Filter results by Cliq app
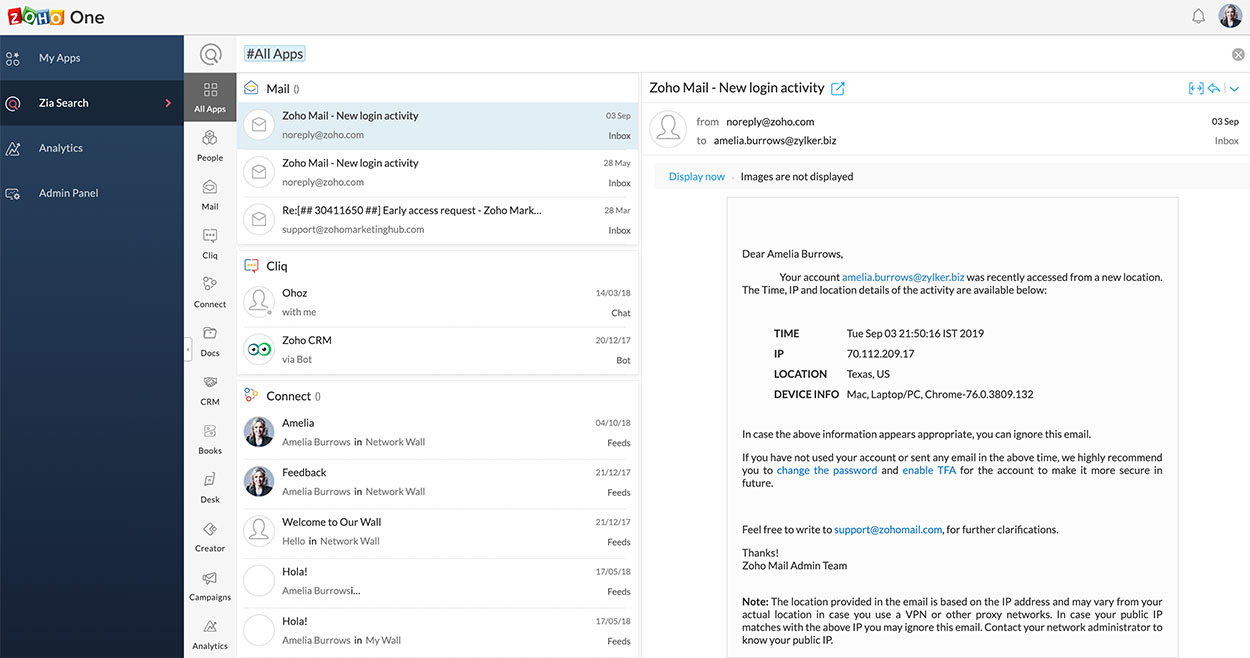 click(210, 243)
